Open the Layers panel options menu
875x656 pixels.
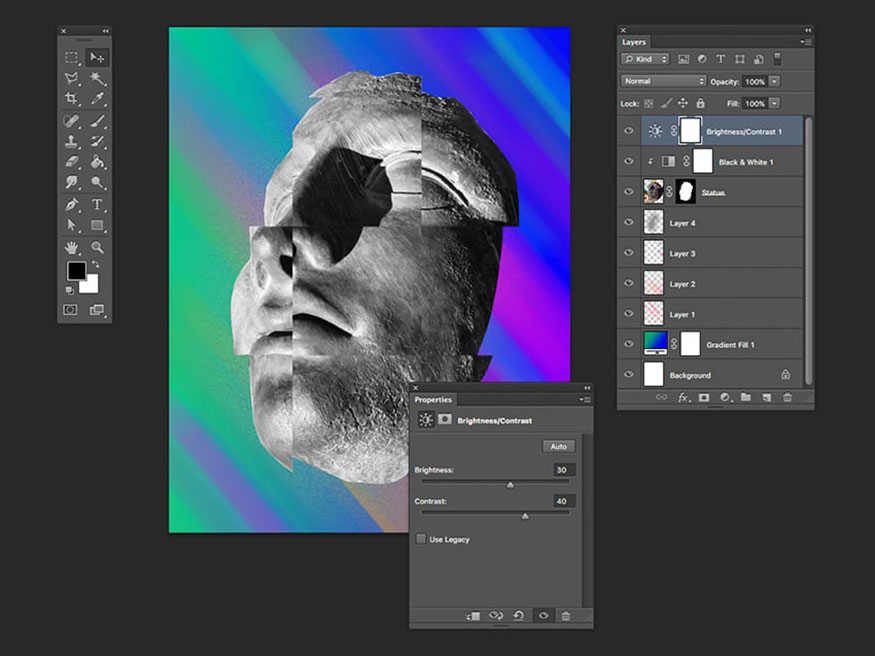point(806,42)
